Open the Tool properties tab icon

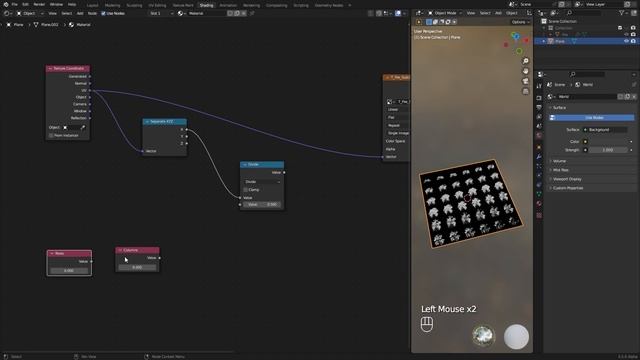pos(539,86)
